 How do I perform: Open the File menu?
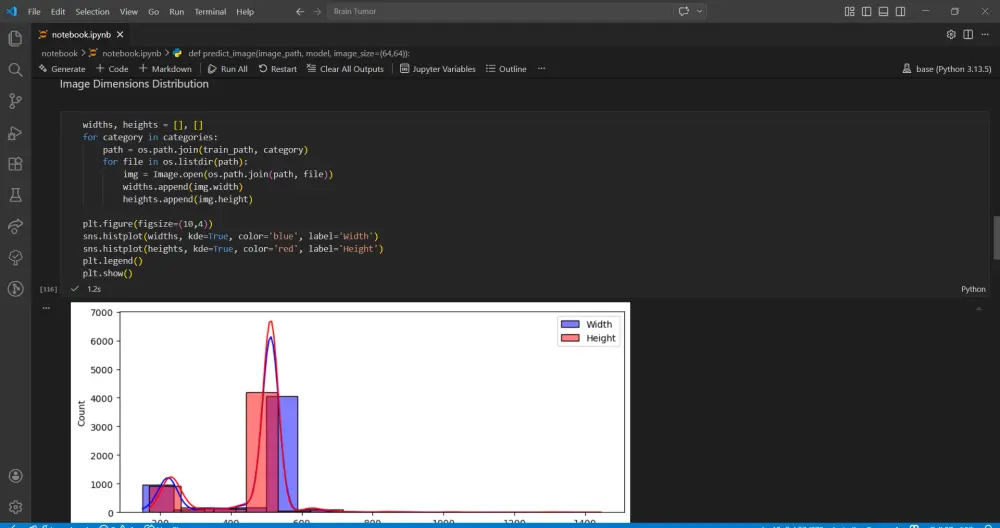[x=34, y=11]
